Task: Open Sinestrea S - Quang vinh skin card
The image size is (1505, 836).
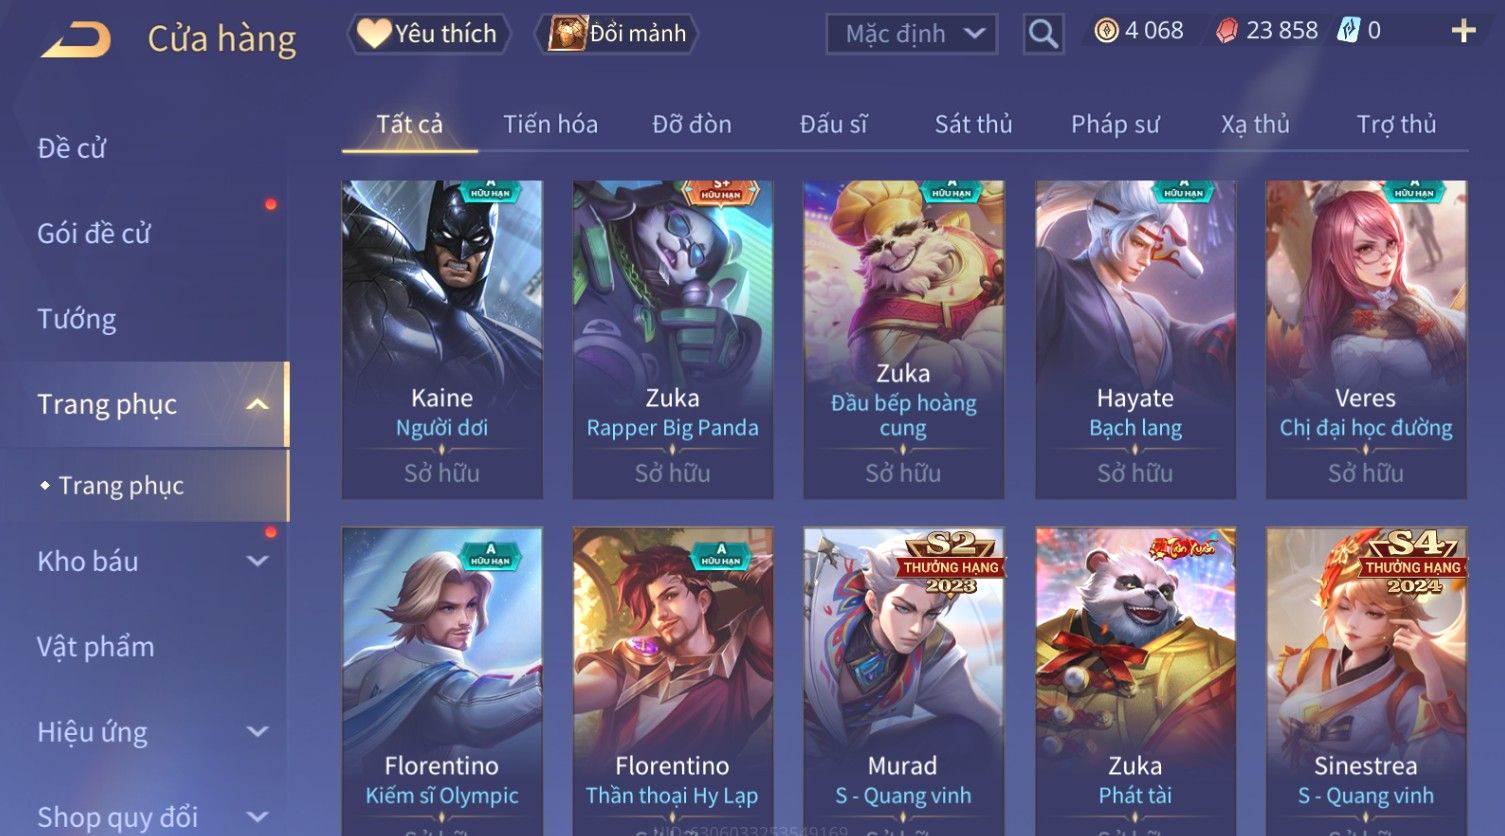Action: 1366,682
